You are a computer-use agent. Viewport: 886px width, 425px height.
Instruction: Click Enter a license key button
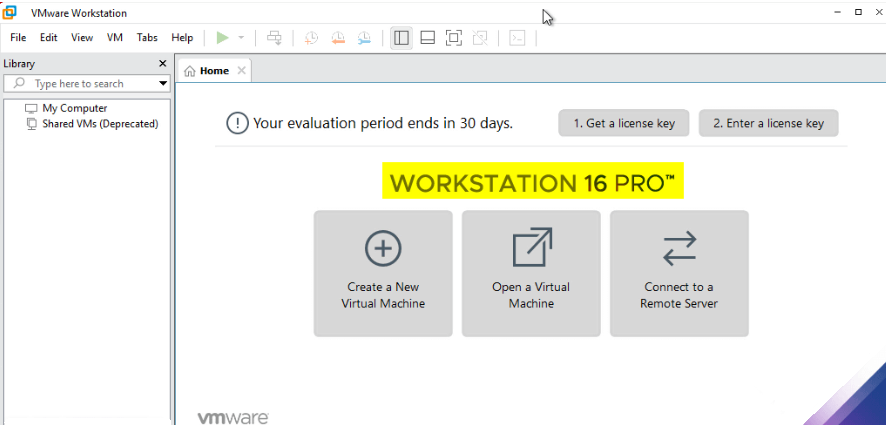768,123
